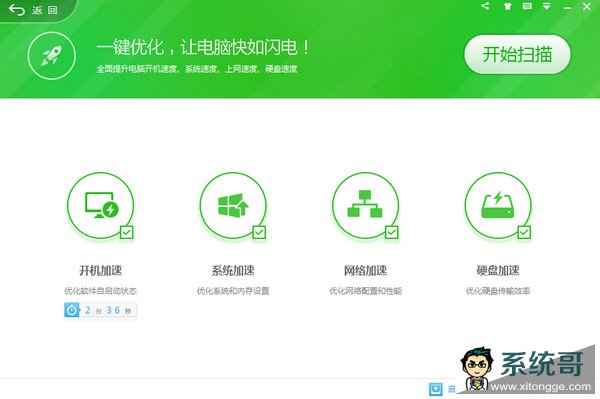Select the 硬盘加速 disk speedup icon
Viewport: 600px width, 399px height.
click(x=498, y=205)
